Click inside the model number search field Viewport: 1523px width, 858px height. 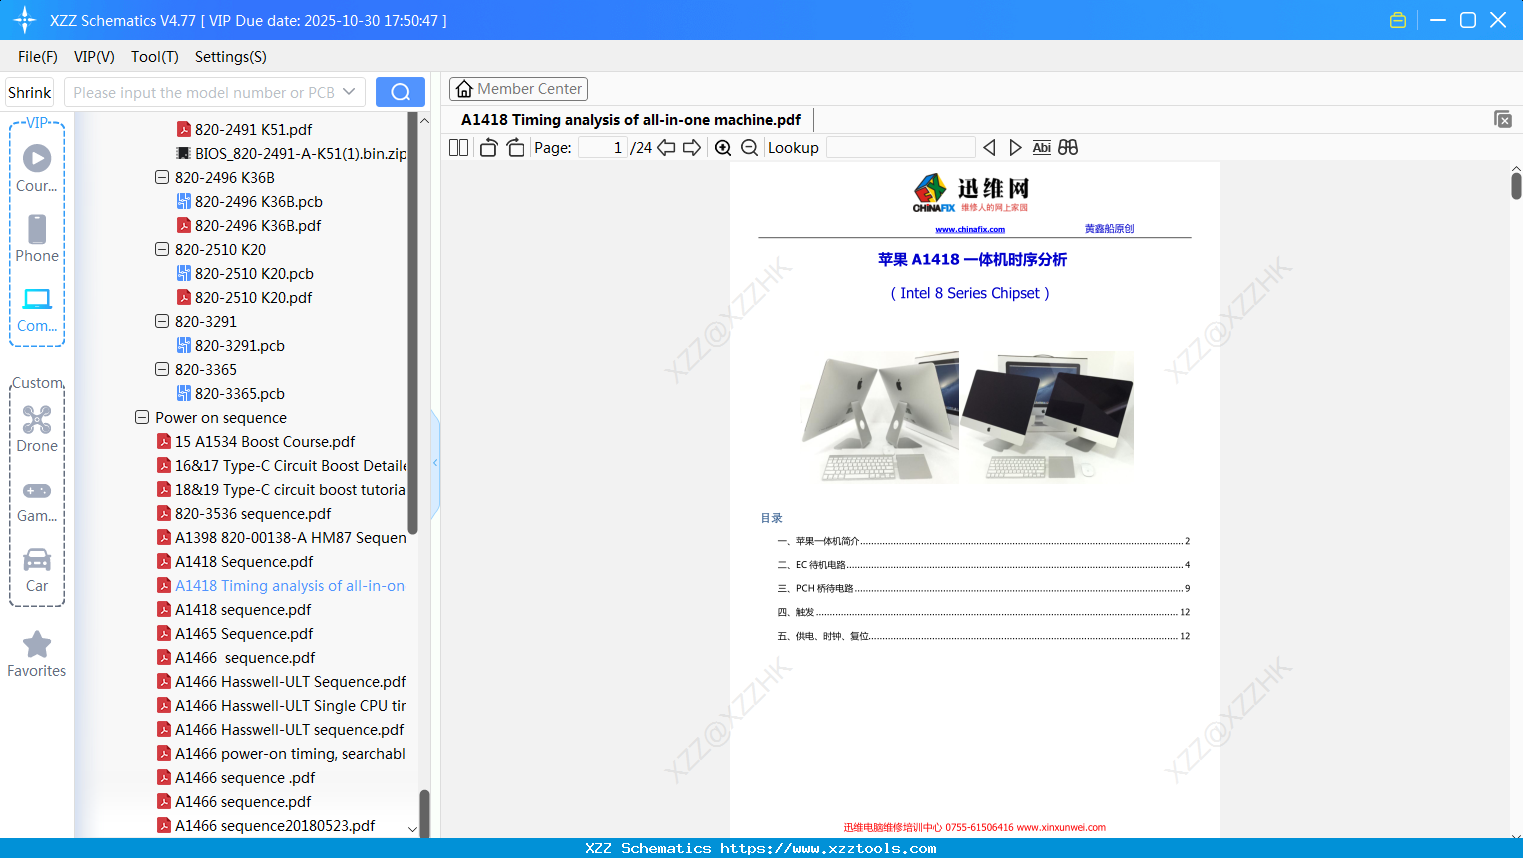(204, 92)
